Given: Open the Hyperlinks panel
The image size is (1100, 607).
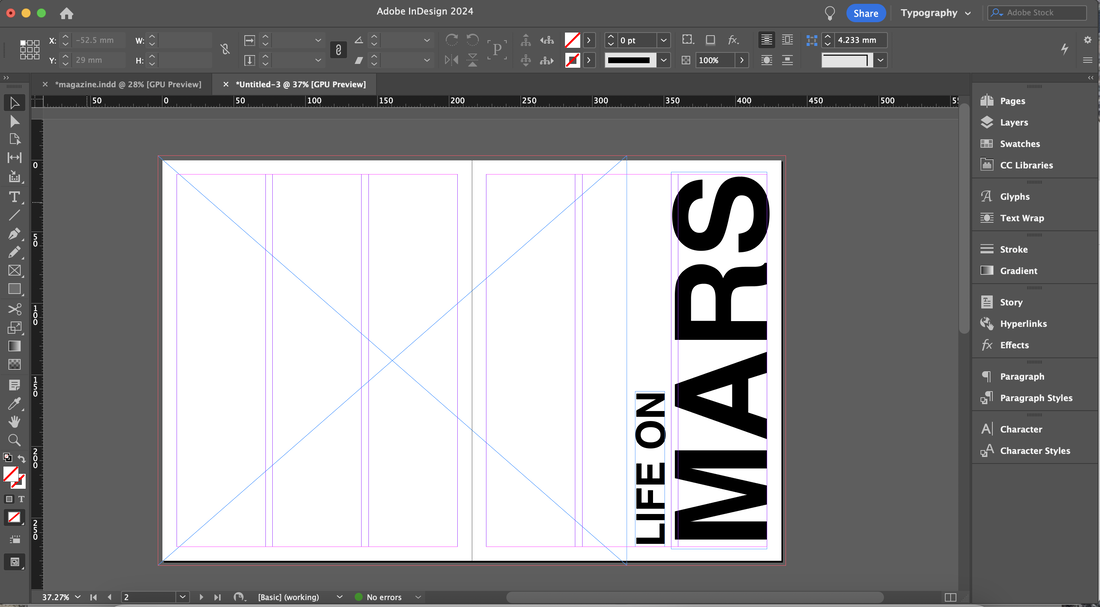Looking at the screenshot, I should [1023, 324].
